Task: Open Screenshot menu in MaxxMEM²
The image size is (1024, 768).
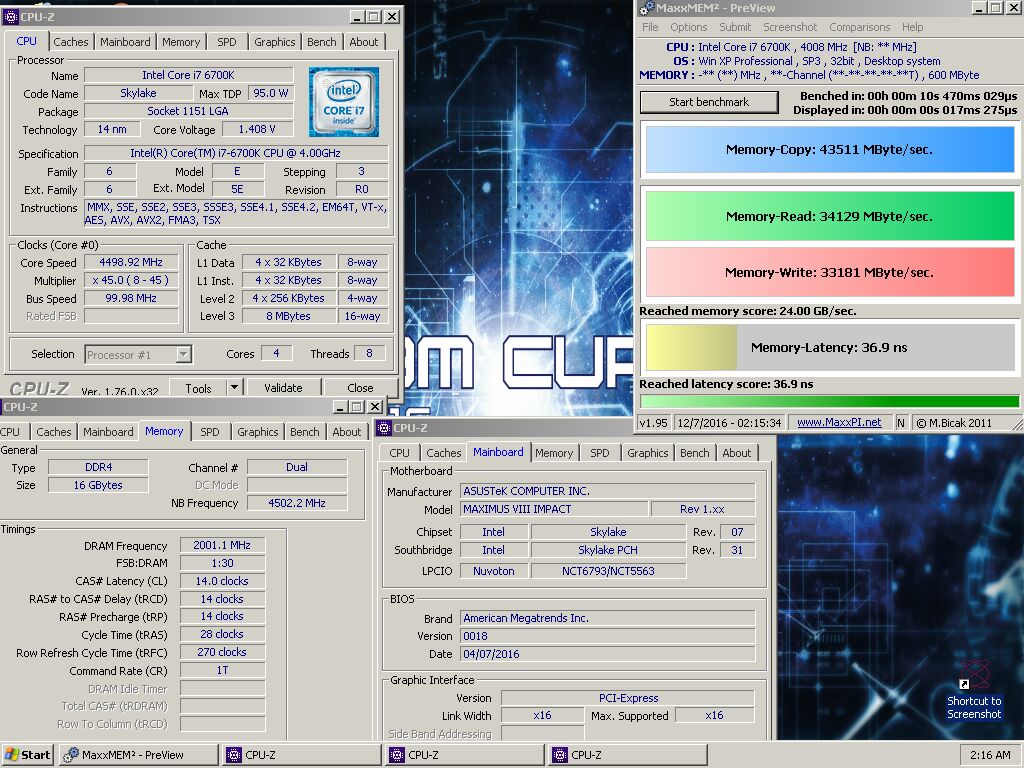Action: 790,27
